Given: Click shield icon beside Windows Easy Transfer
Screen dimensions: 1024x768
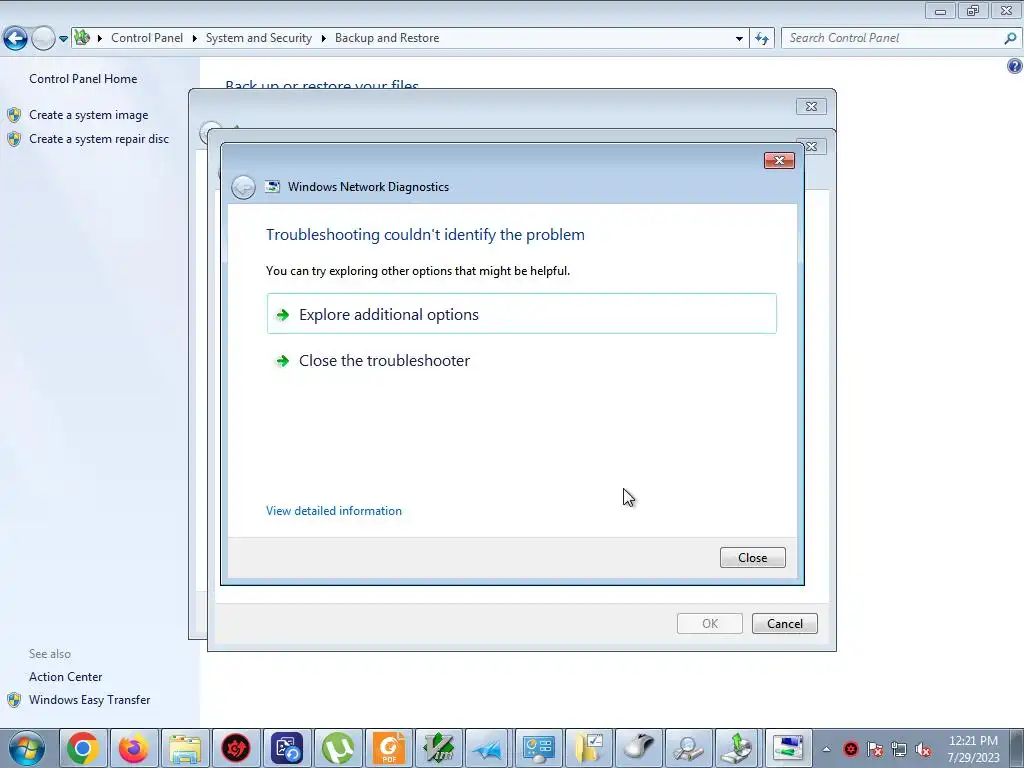Looking at the screenshot, I should (14, 700).
